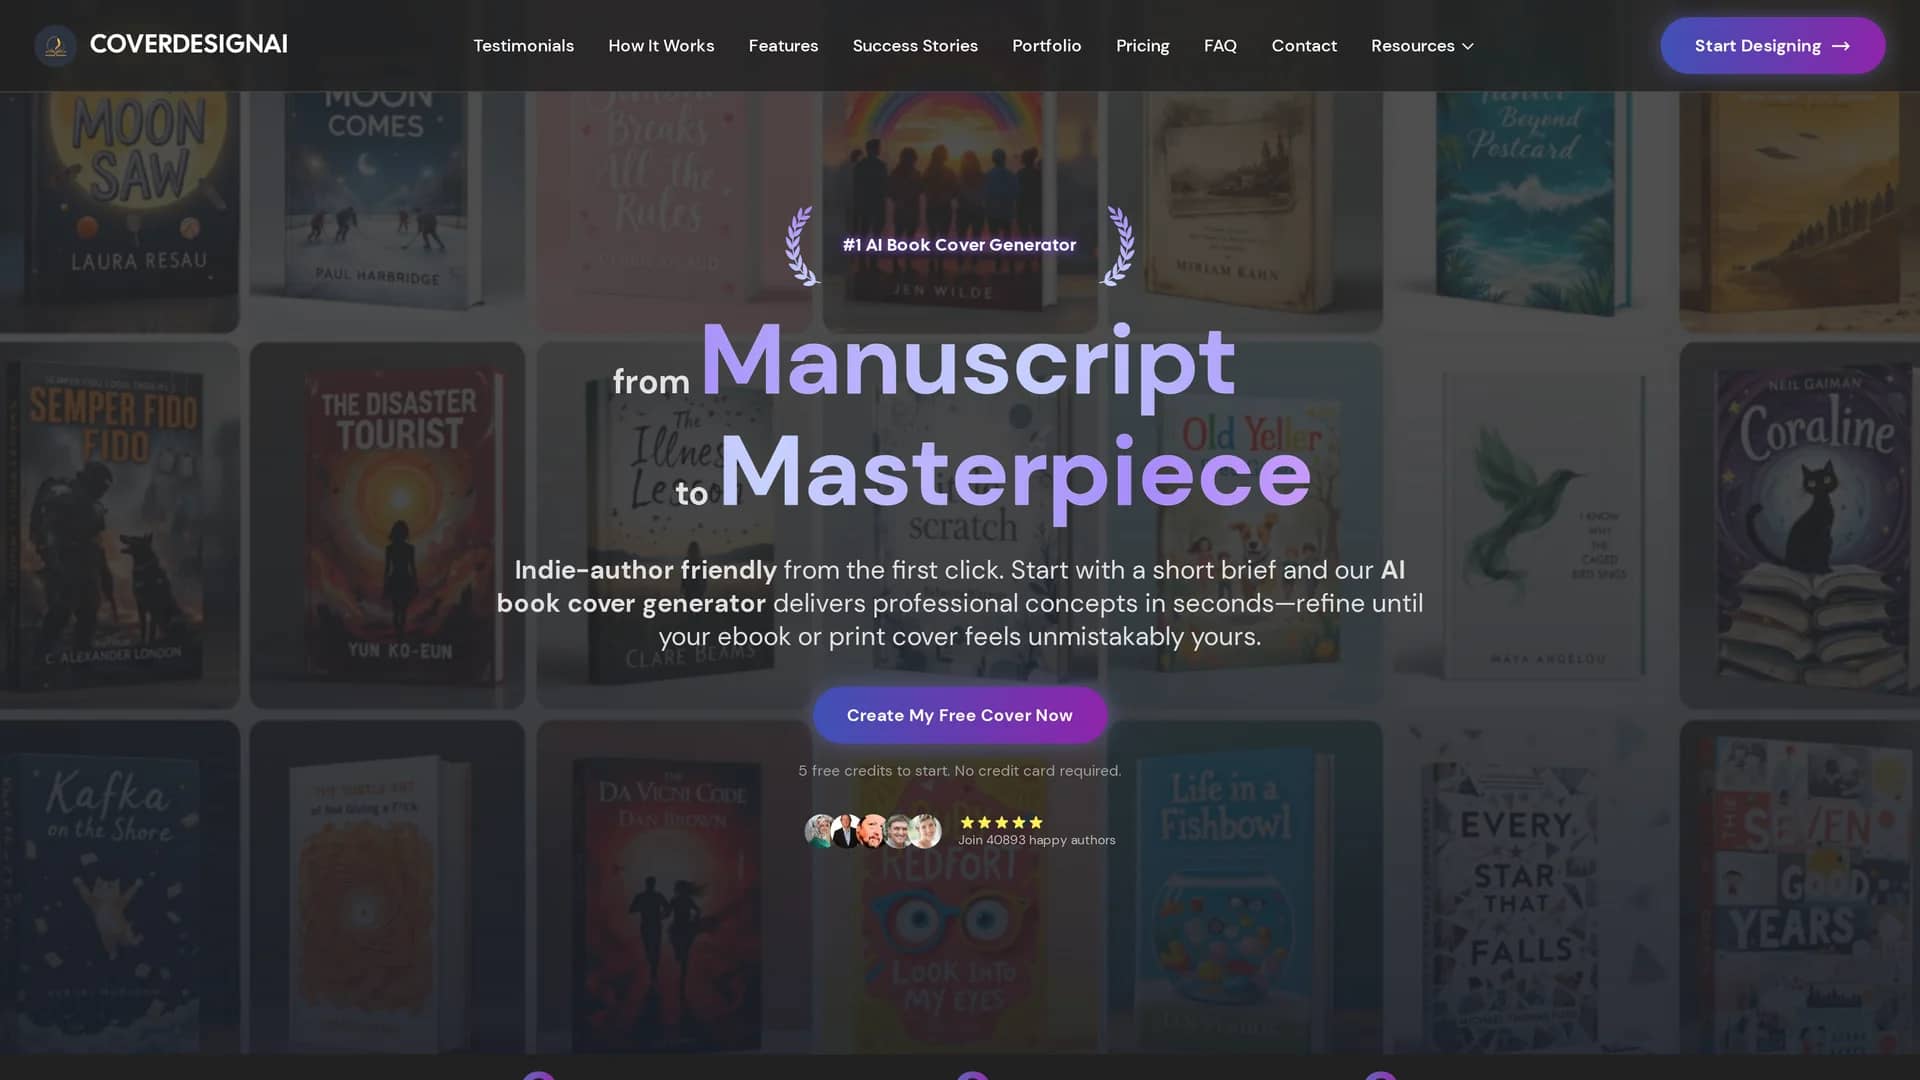Click the Laura Resau moon book cover
The image size is (1920, 1080).
(119, 212)
